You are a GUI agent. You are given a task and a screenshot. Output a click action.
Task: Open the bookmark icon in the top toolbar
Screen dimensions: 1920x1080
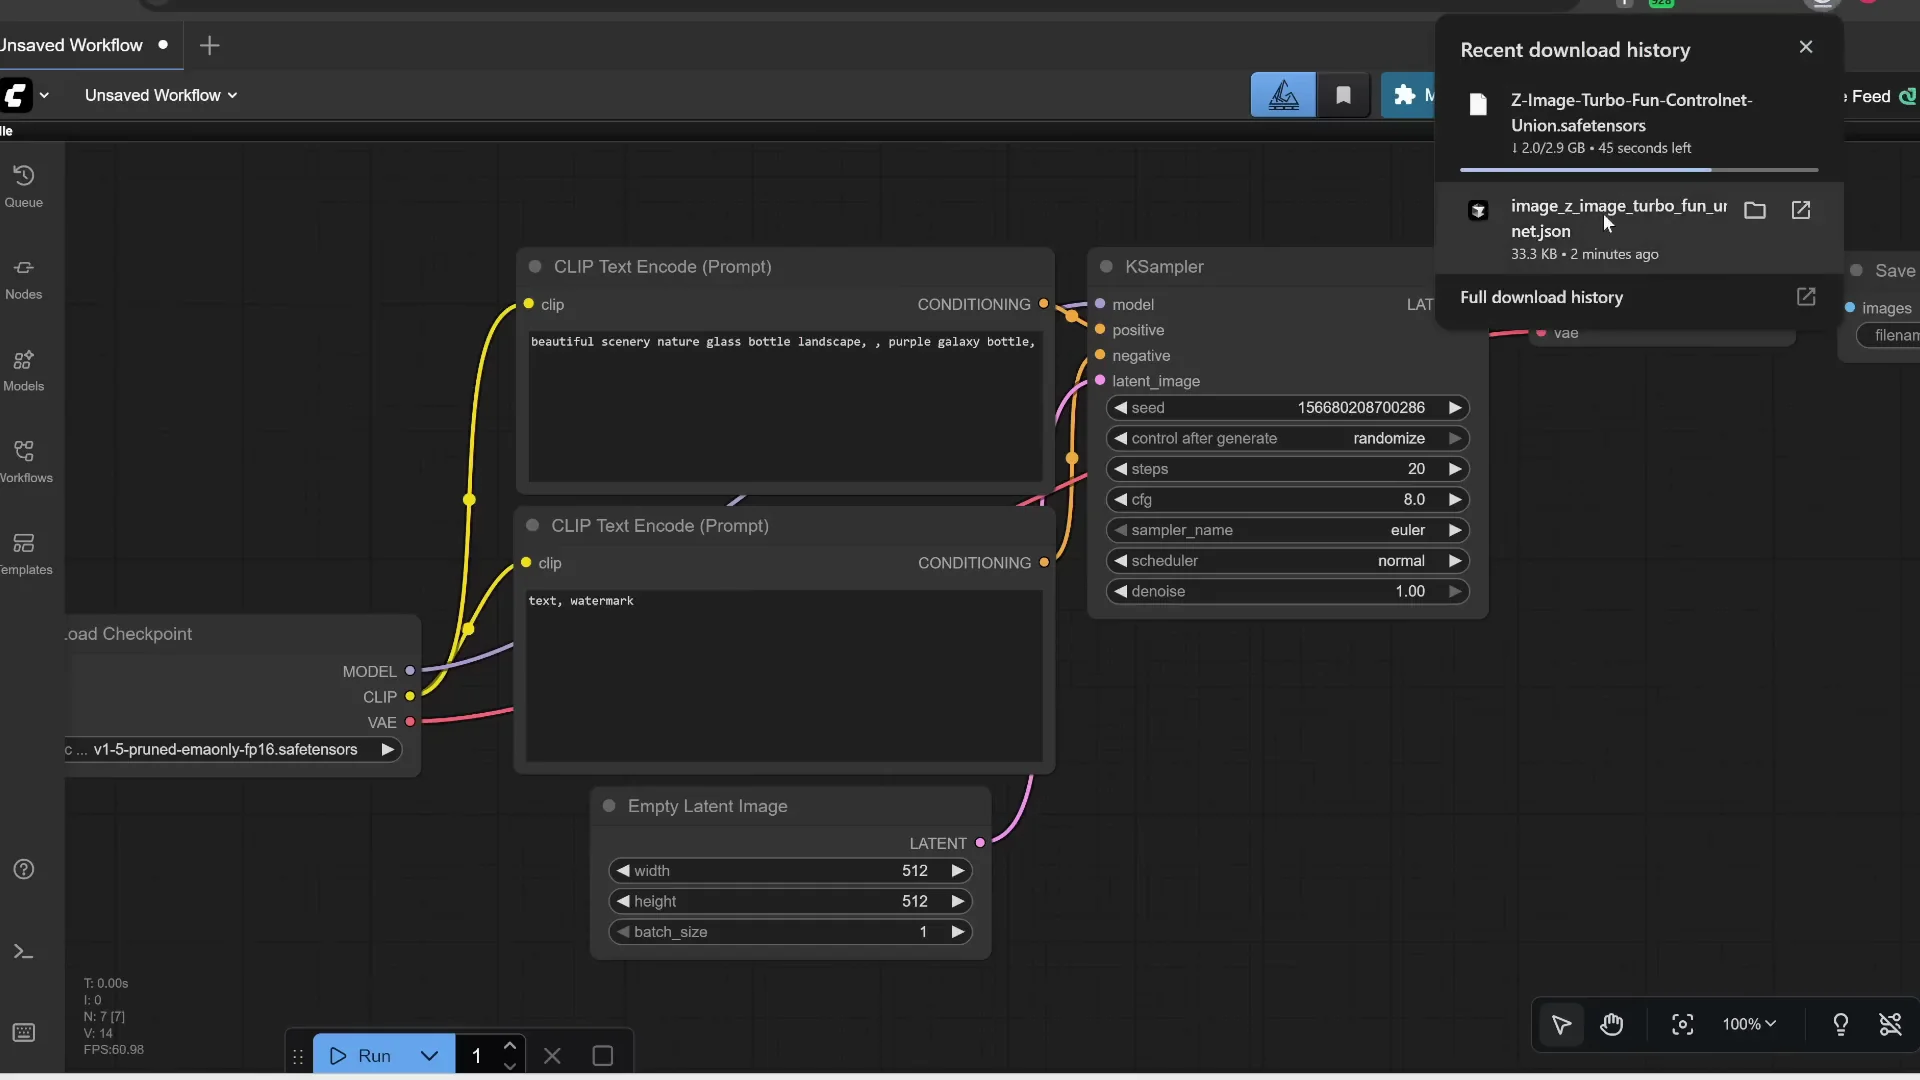tap(1343, 95)
